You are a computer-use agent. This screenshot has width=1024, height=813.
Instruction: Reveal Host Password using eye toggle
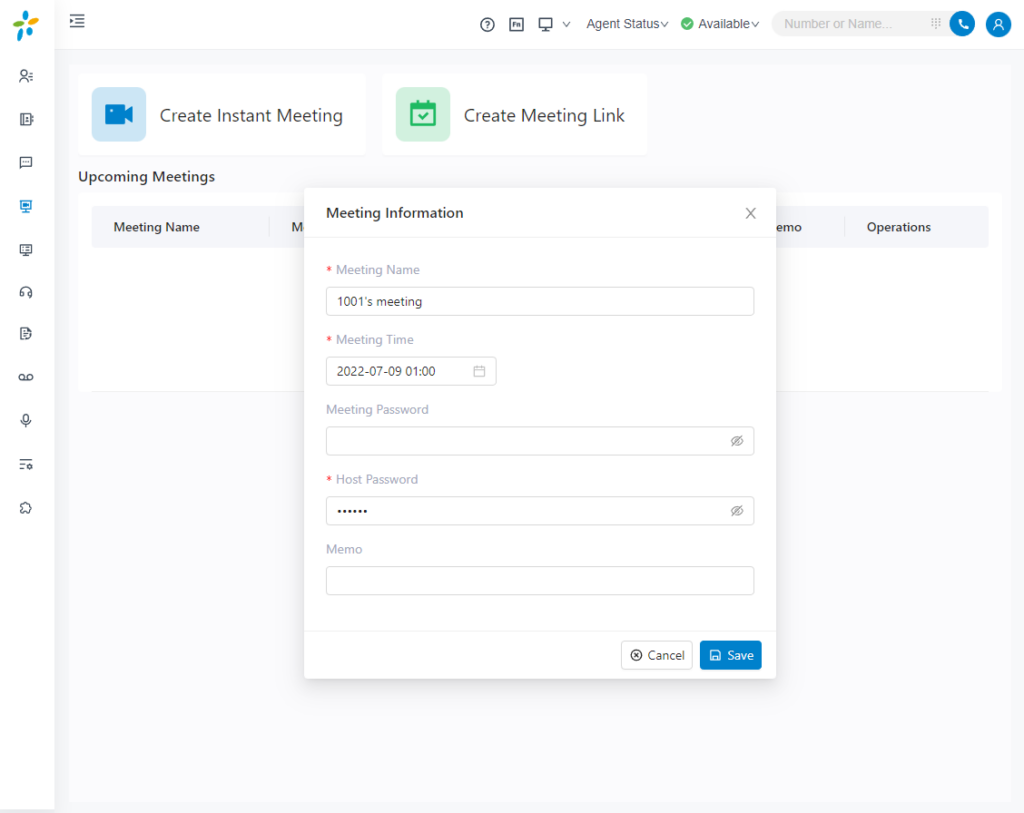click(x=737, y=511)
